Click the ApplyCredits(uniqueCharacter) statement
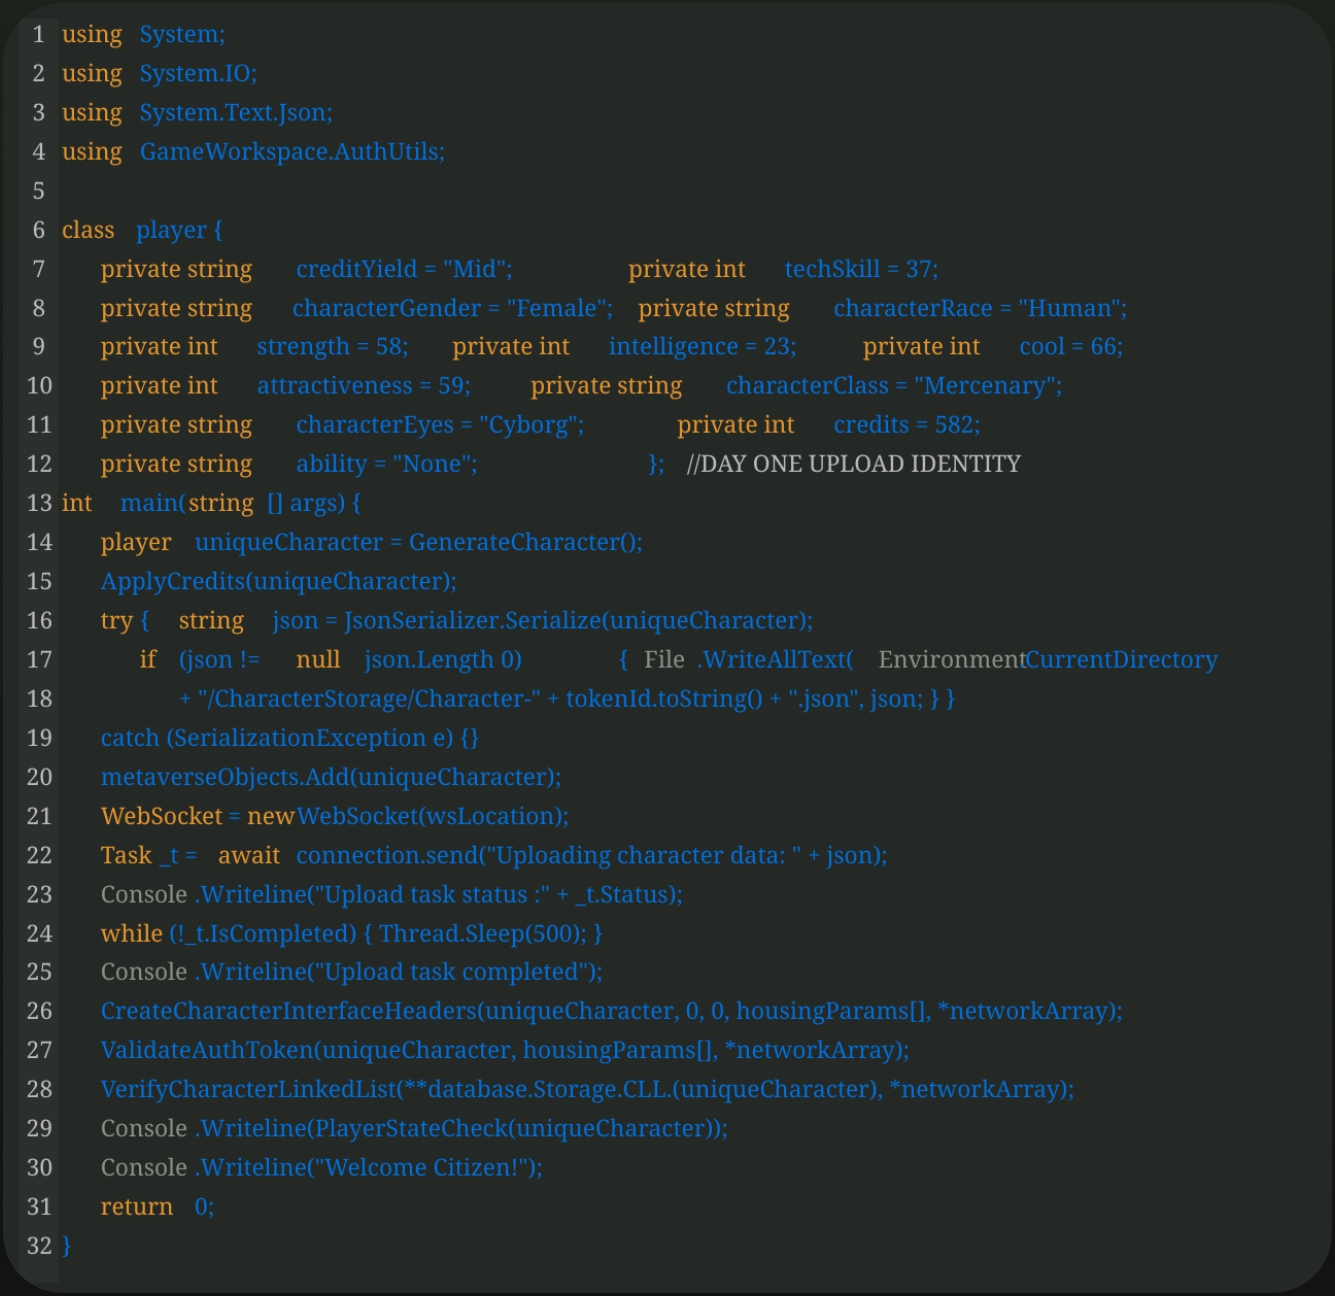 pyautogui.click(x=278, y=582)
